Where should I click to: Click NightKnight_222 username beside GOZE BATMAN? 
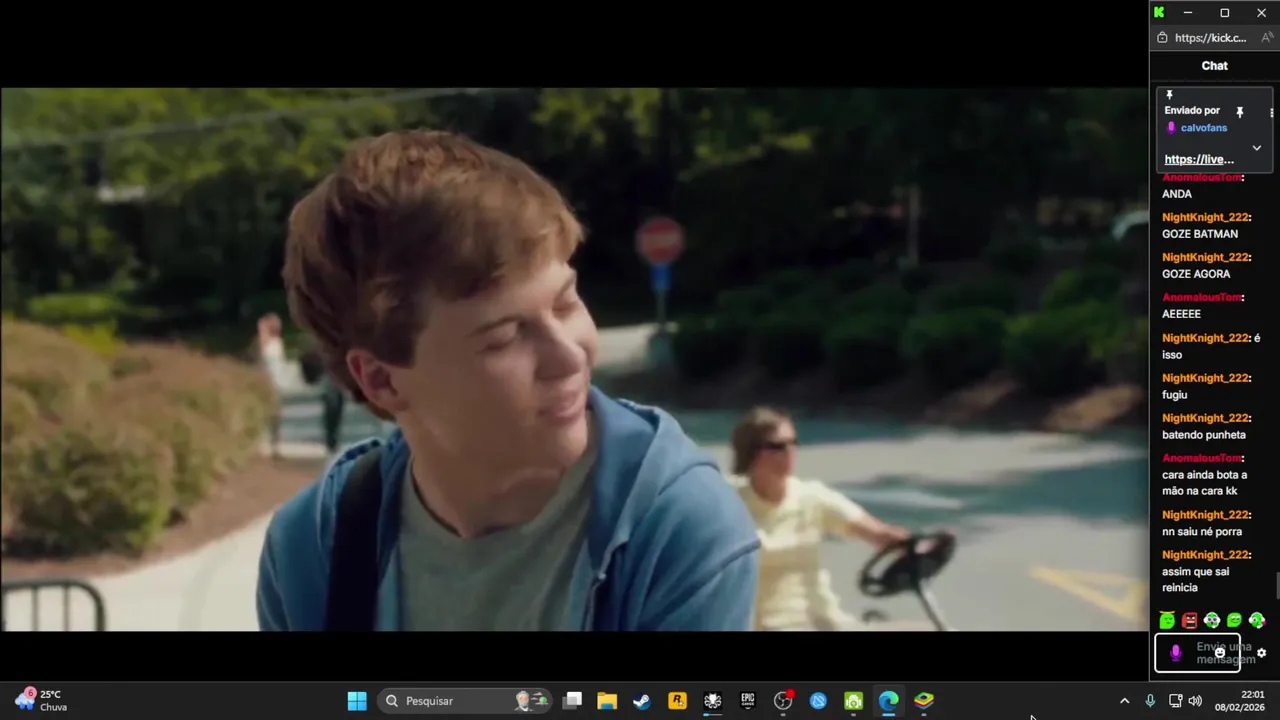1206,217
